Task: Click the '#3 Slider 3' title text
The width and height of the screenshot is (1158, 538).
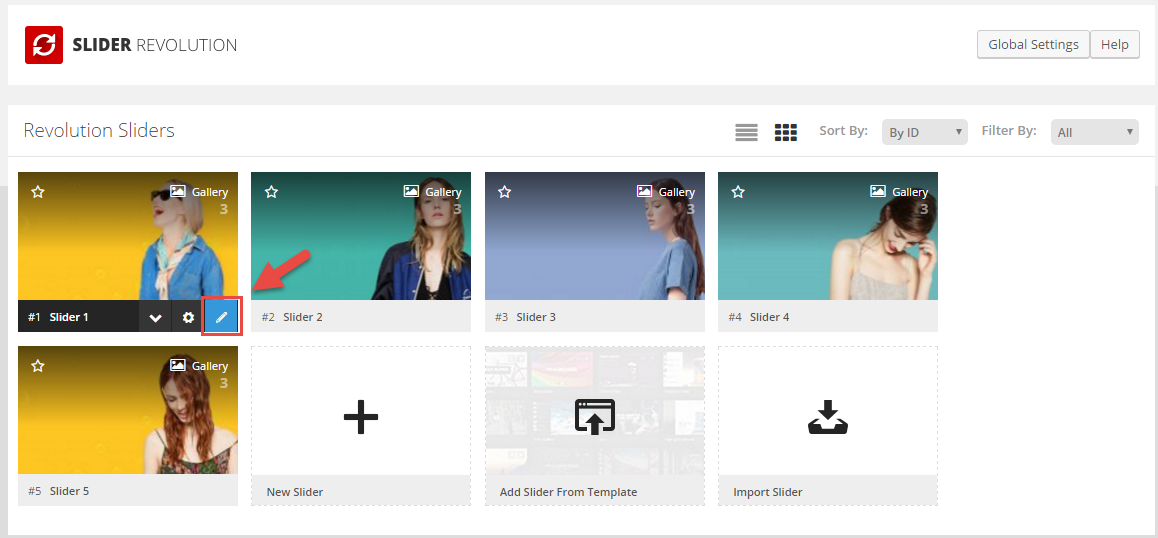Action: [x=525, y=317]
